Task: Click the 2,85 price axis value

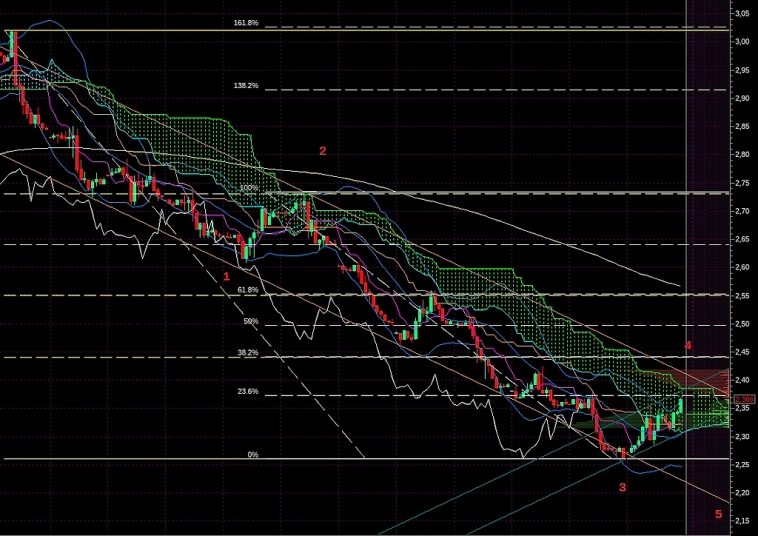Action: point(742,127)
